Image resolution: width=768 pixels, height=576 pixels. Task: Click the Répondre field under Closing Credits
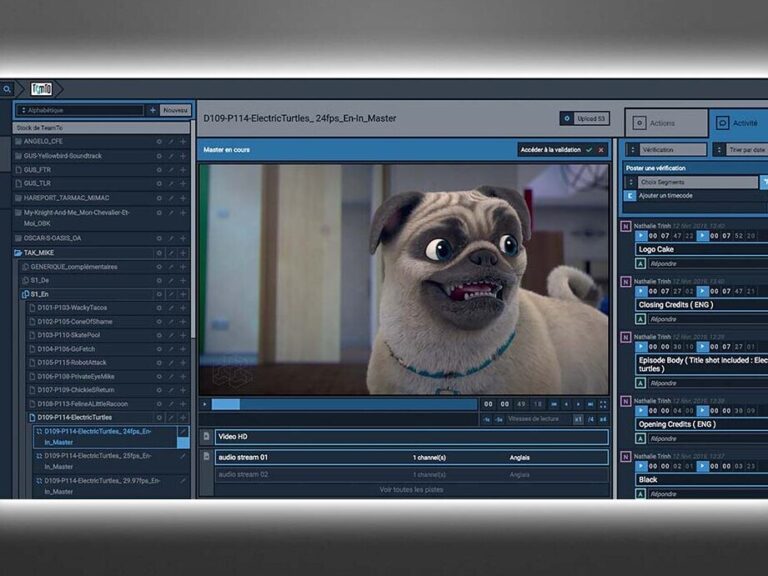click(708, 319)
